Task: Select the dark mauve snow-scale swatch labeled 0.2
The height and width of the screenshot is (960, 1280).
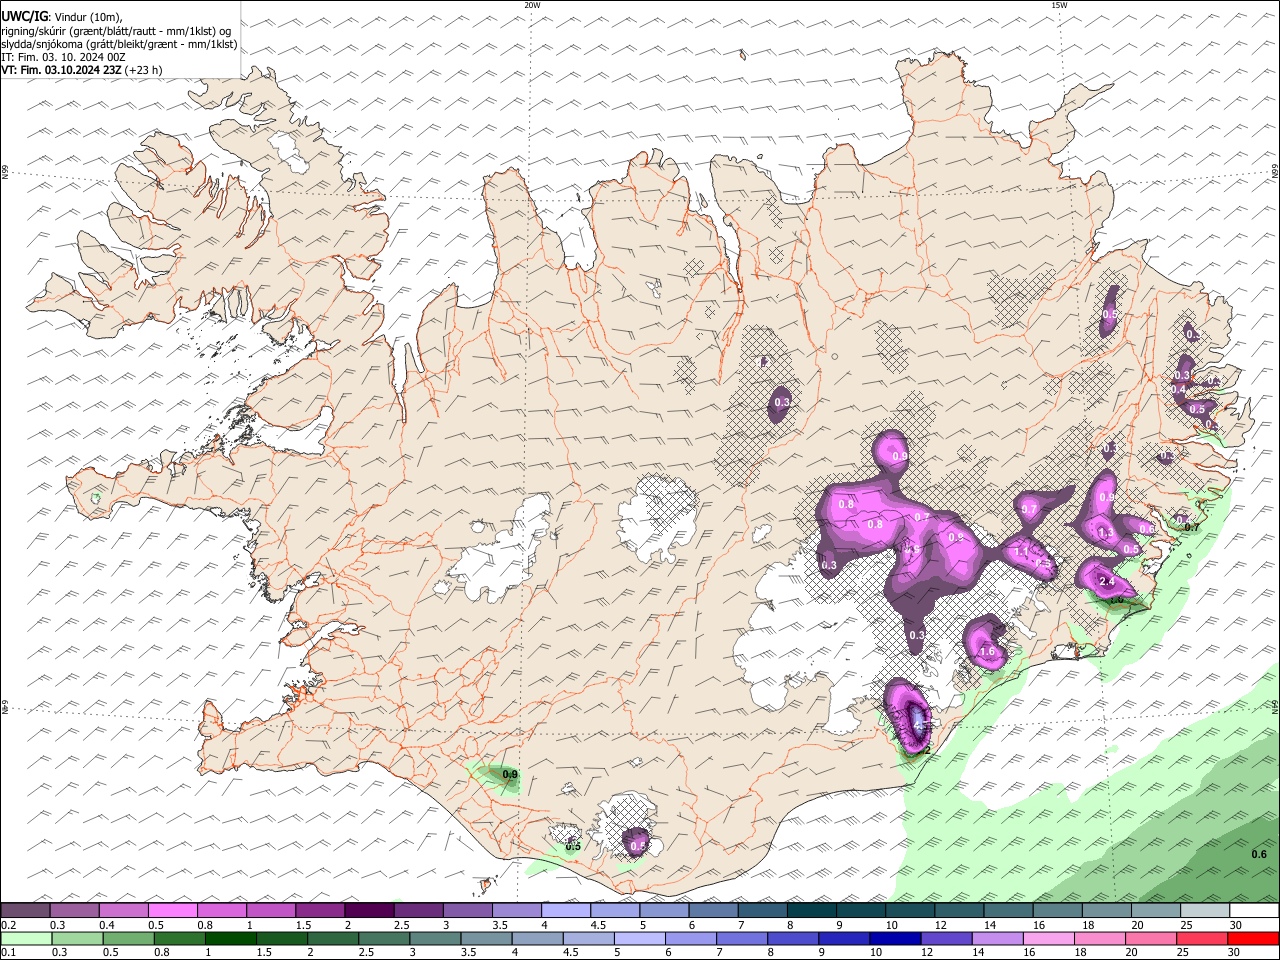Action: coord(25,911)
